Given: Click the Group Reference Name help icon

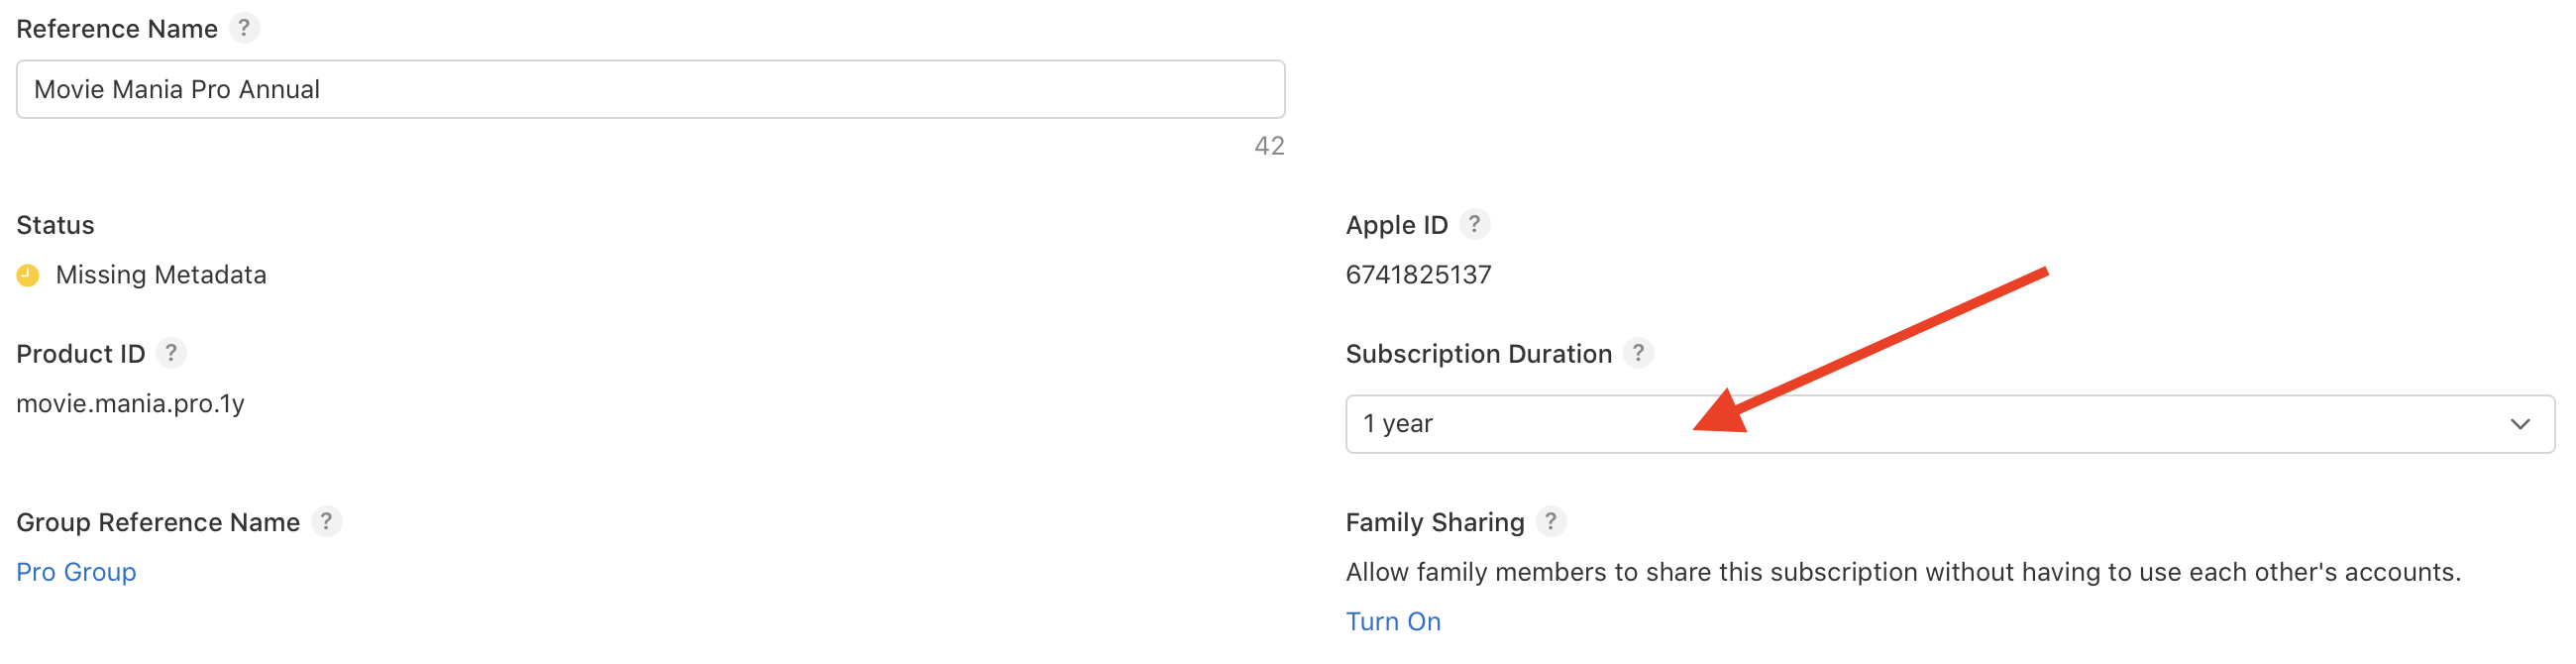Looking at the screenshot, I should tap(326, 521).
